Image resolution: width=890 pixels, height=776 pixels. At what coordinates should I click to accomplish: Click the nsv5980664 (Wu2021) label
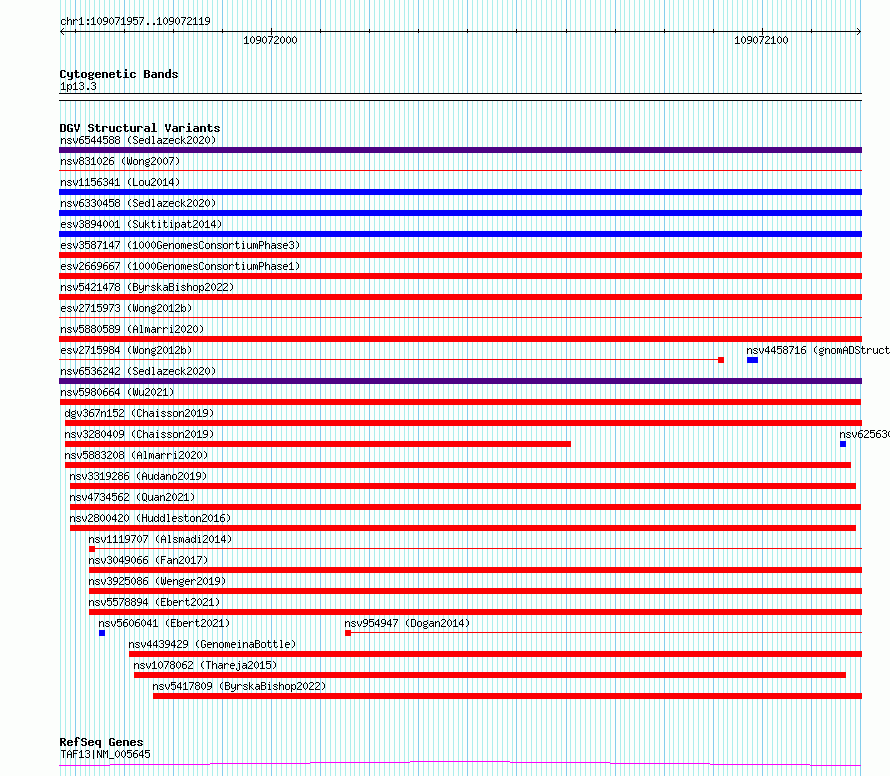click(117, 392)
